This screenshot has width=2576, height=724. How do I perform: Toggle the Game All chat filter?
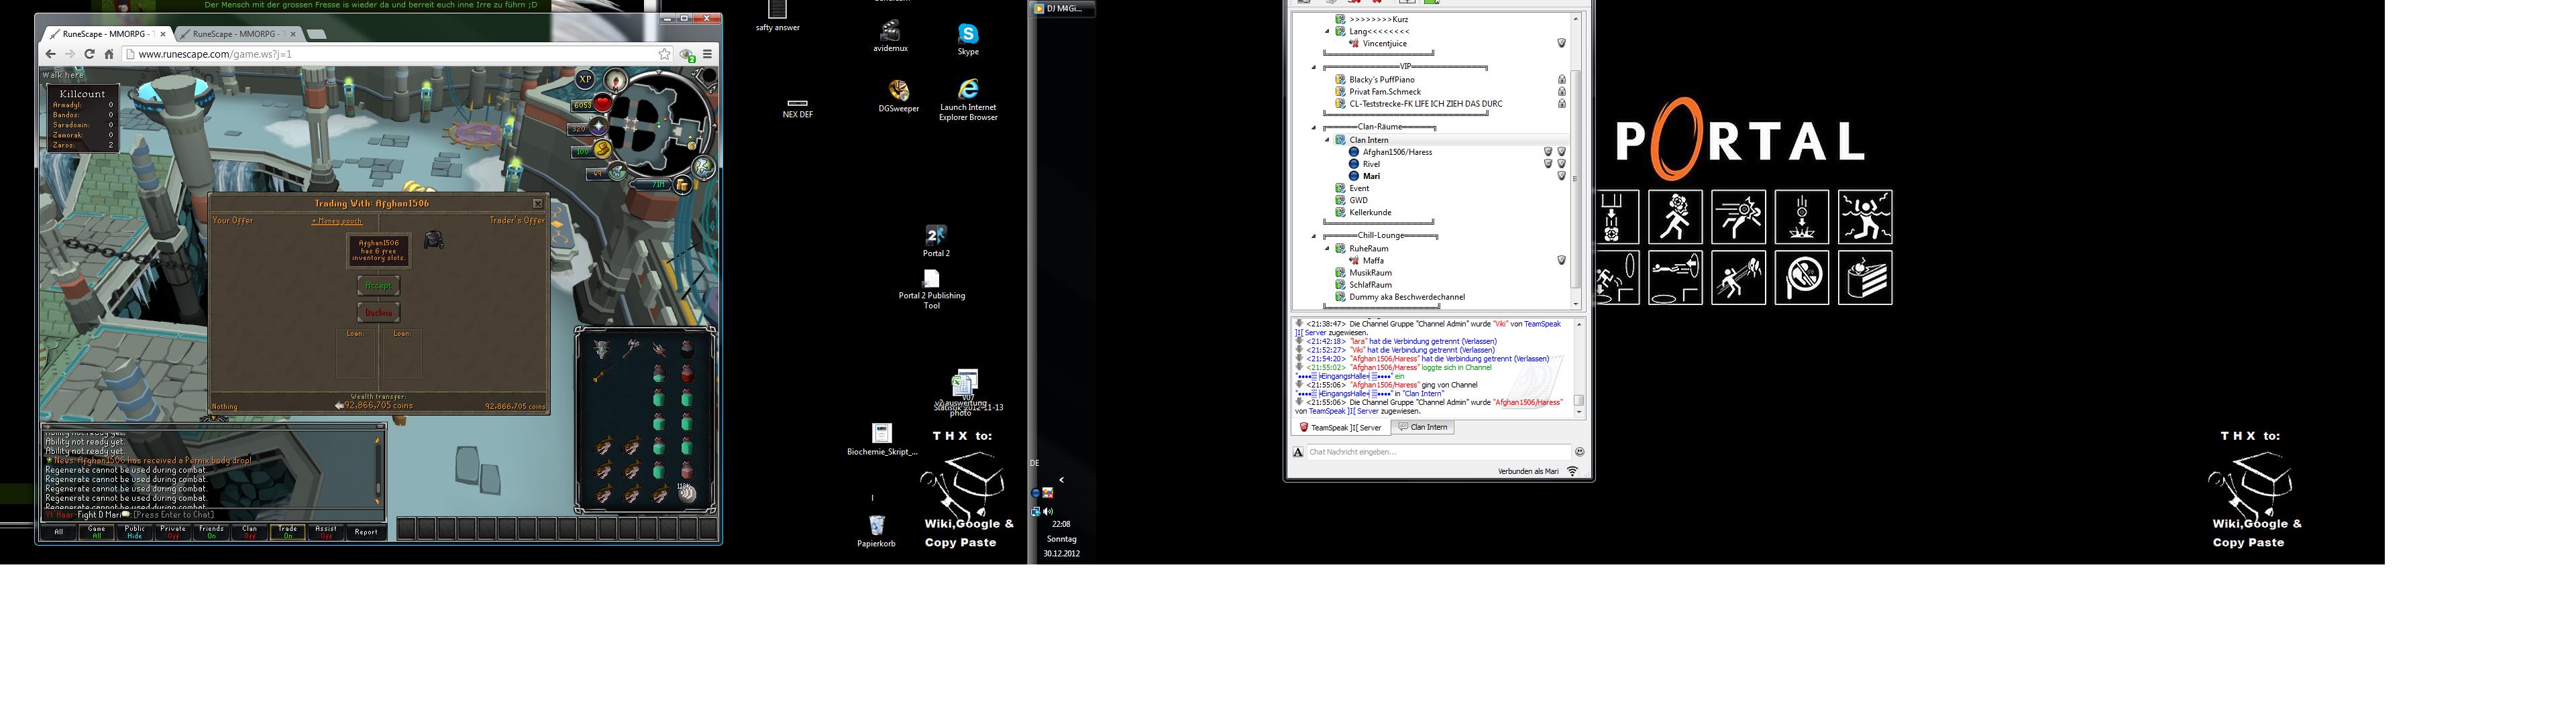click(96, 532)
